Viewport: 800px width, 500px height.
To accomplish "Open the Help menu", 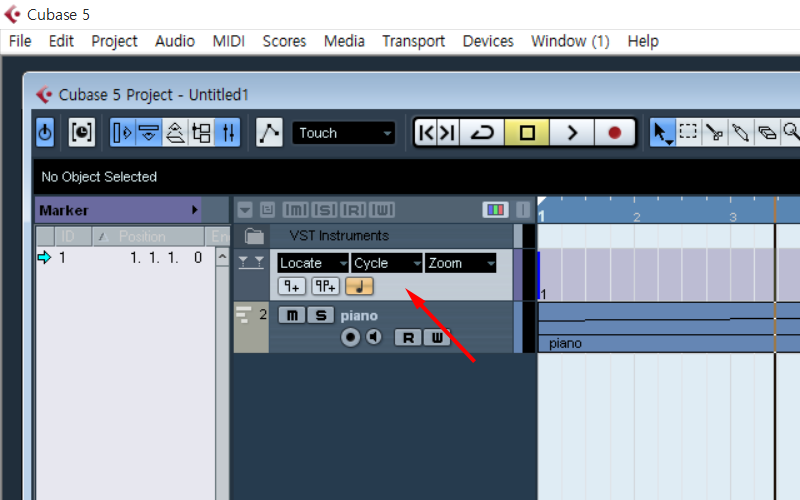I will click(x=643, y=41).
